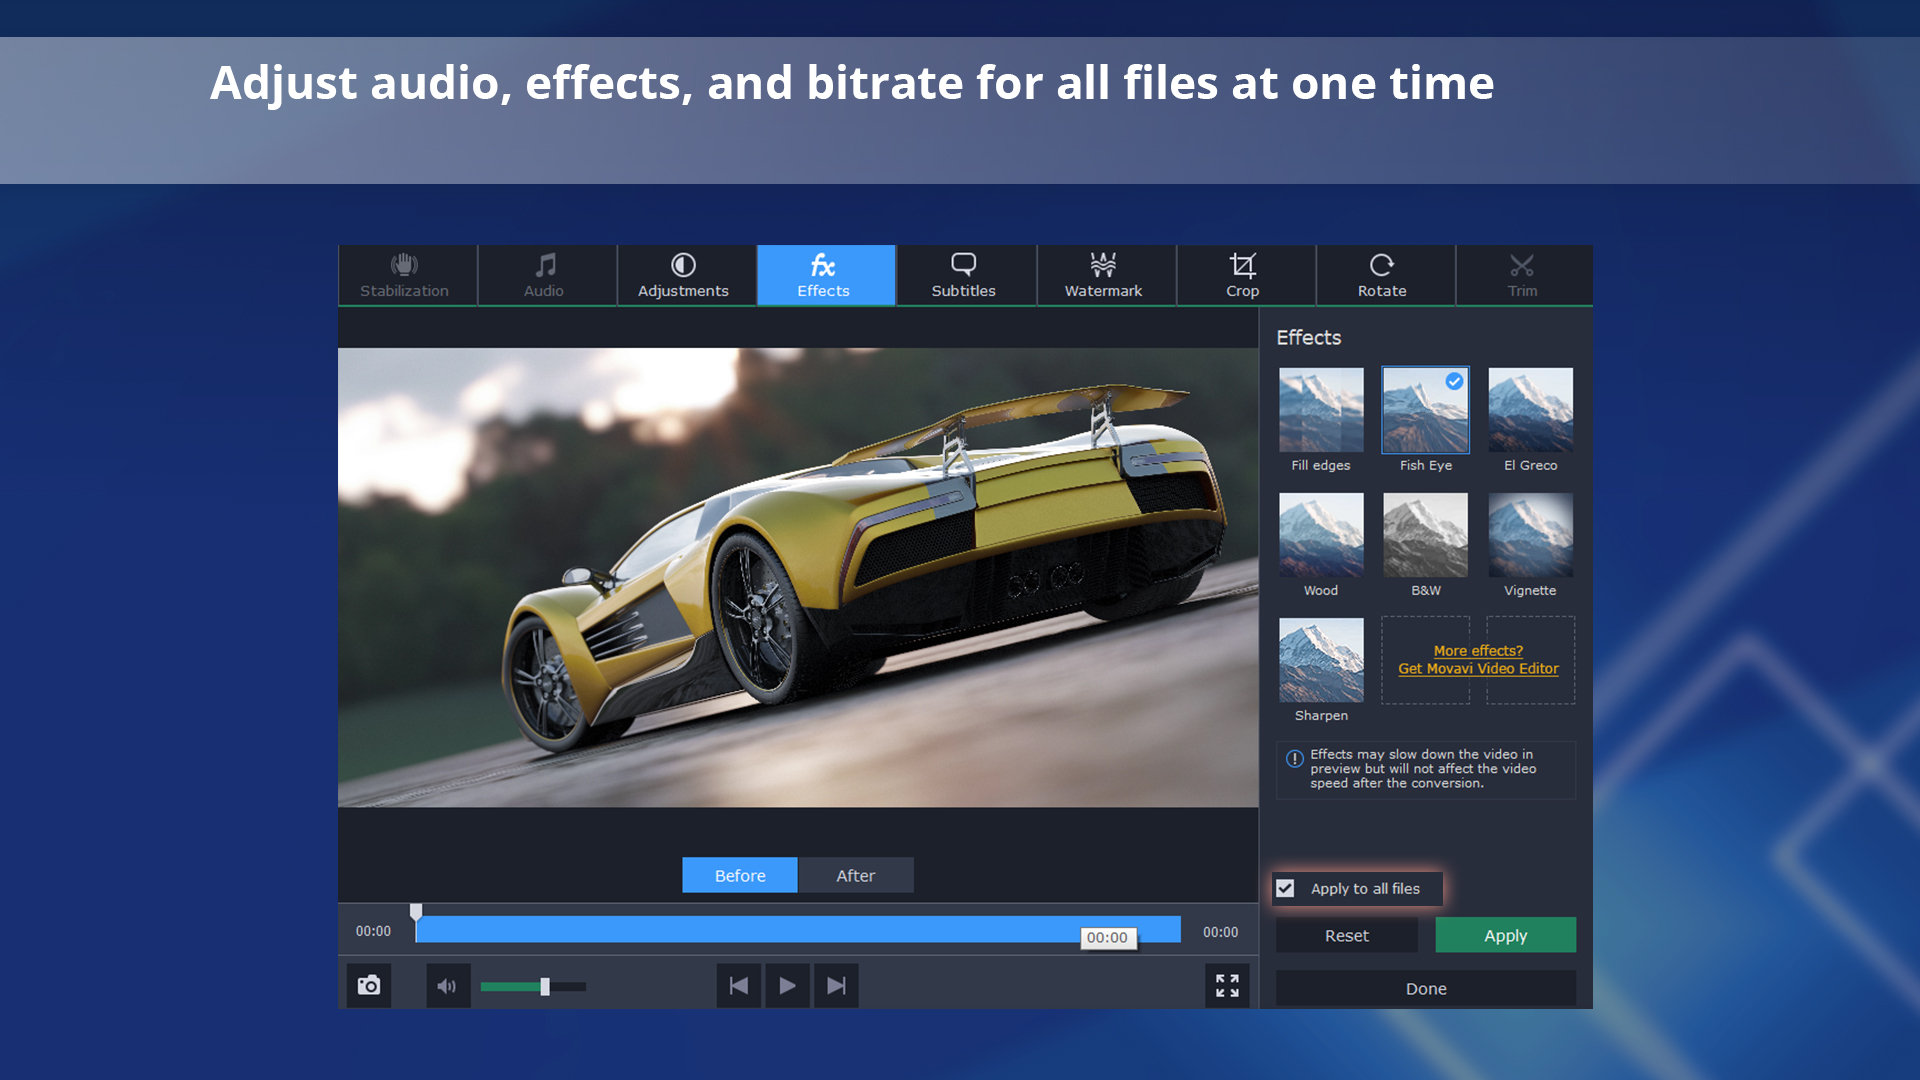
Task: Select the Vignette effect thumbnail
Action: pos(1530,534)
